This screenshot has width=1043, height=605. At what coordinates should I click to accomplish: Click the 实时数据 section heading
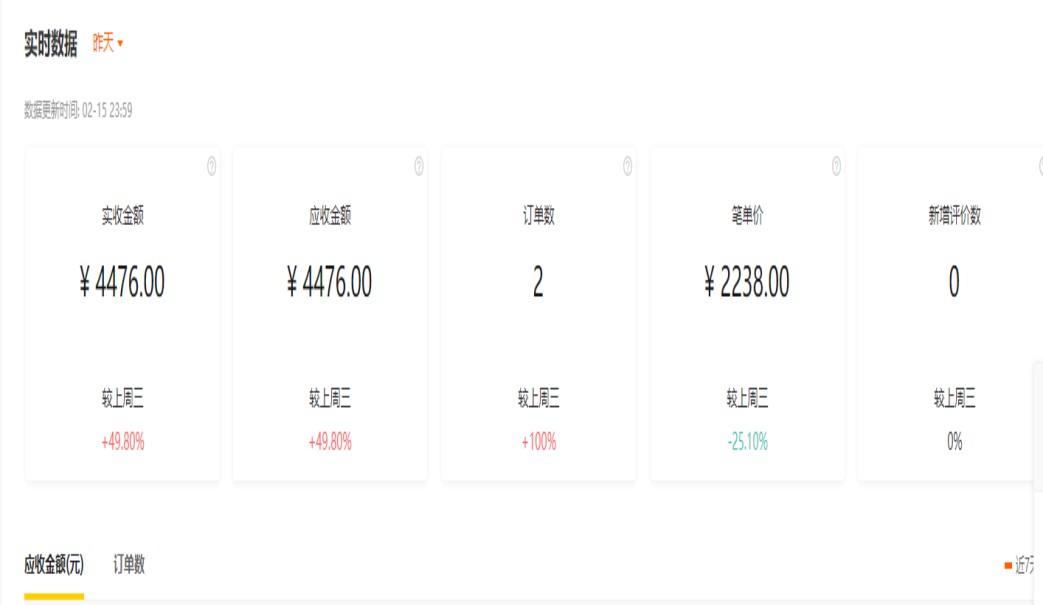pyautogui.click(x=51, y=44)
